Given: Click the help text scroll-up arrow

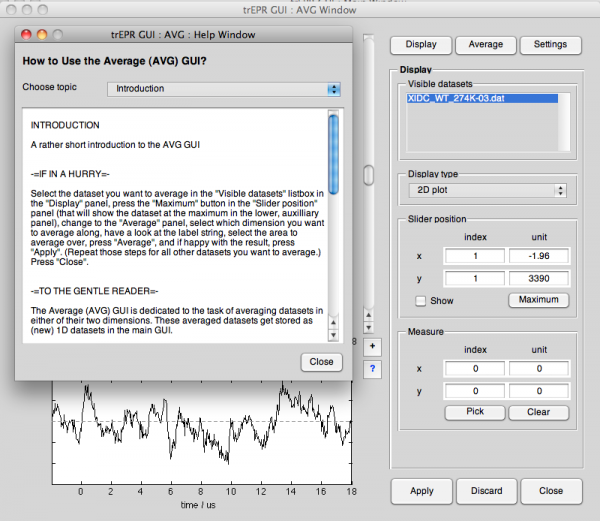Looking at the screenshot, I should (x=334, y=322).
